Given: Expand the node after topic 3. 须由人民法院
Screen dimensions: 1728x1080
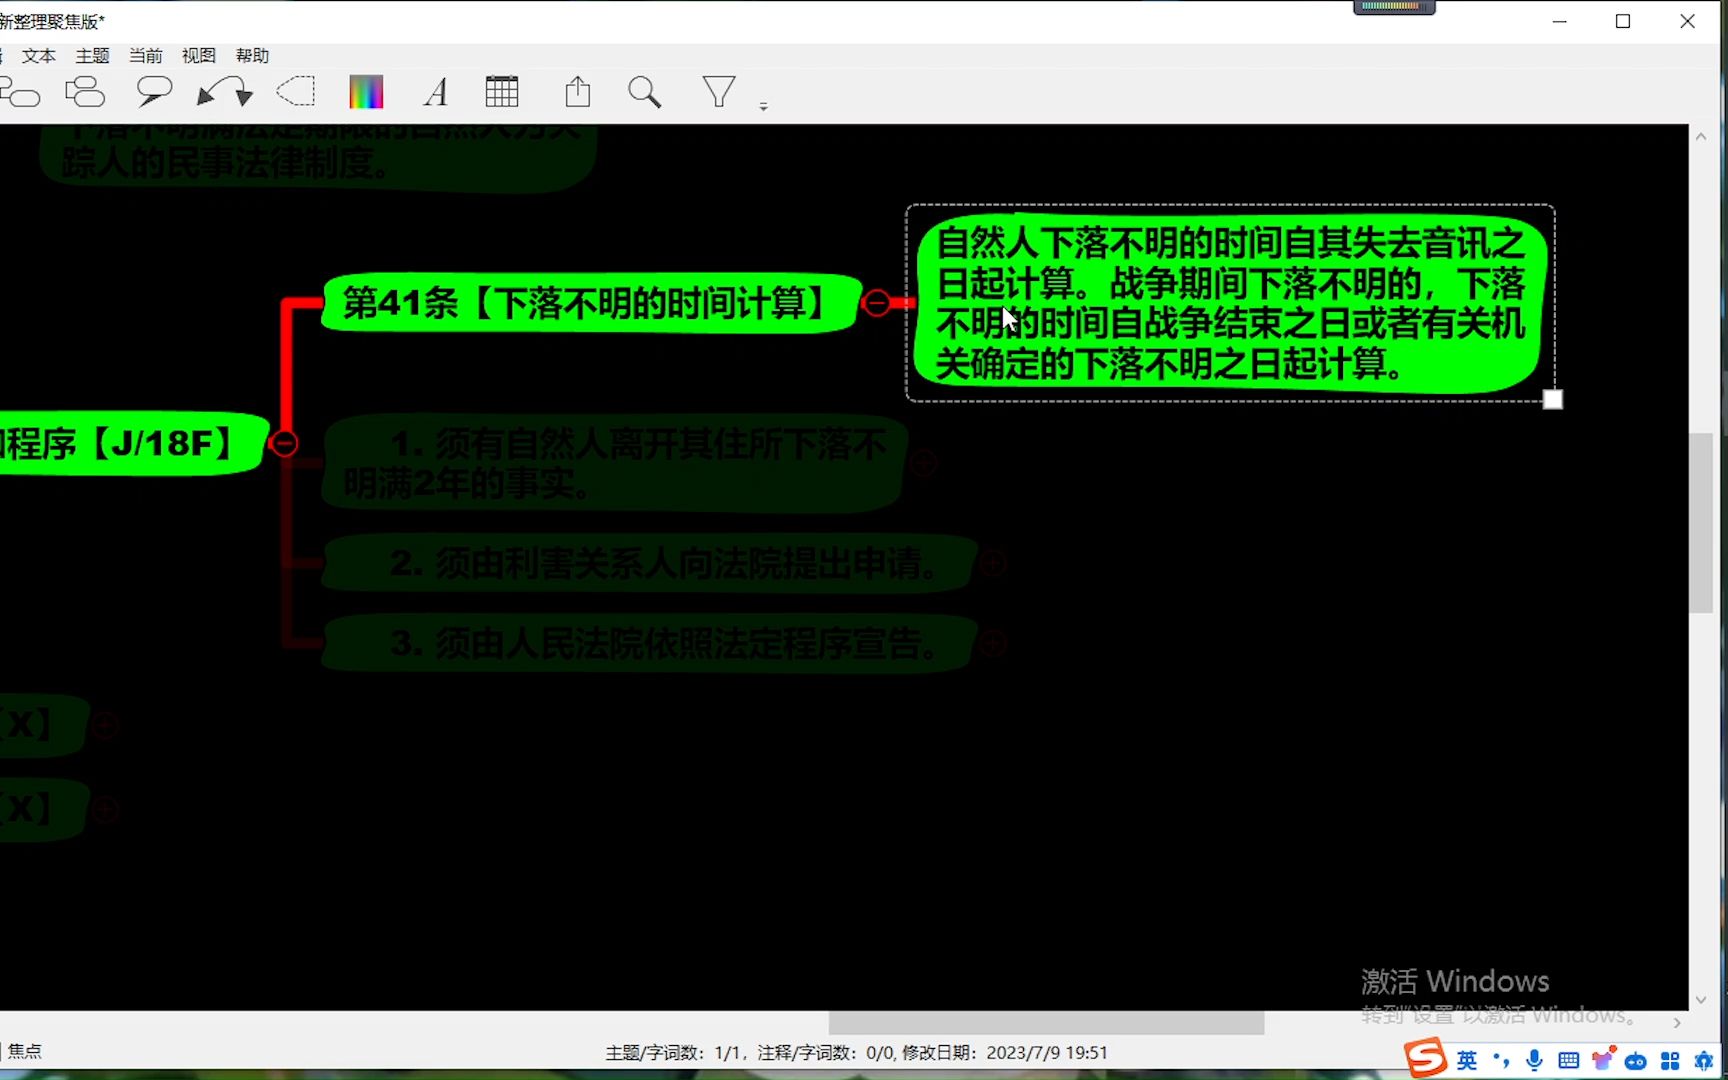Looking at the screenshot, I should [993, 644].
